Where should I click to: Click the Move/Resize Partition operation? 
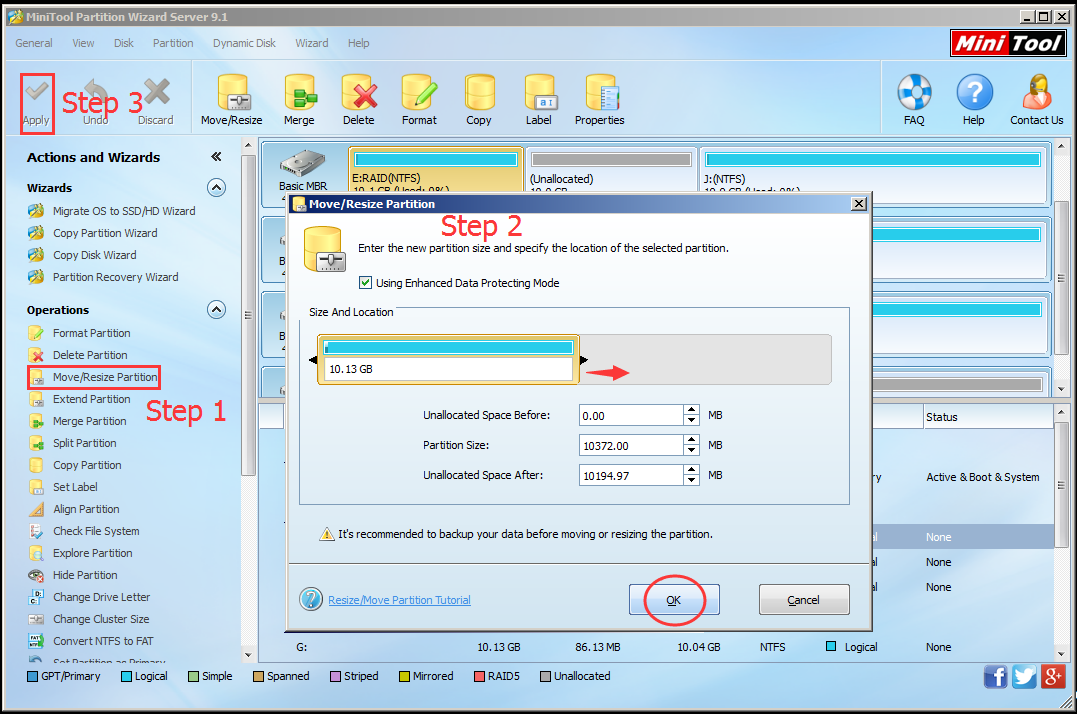105,377
